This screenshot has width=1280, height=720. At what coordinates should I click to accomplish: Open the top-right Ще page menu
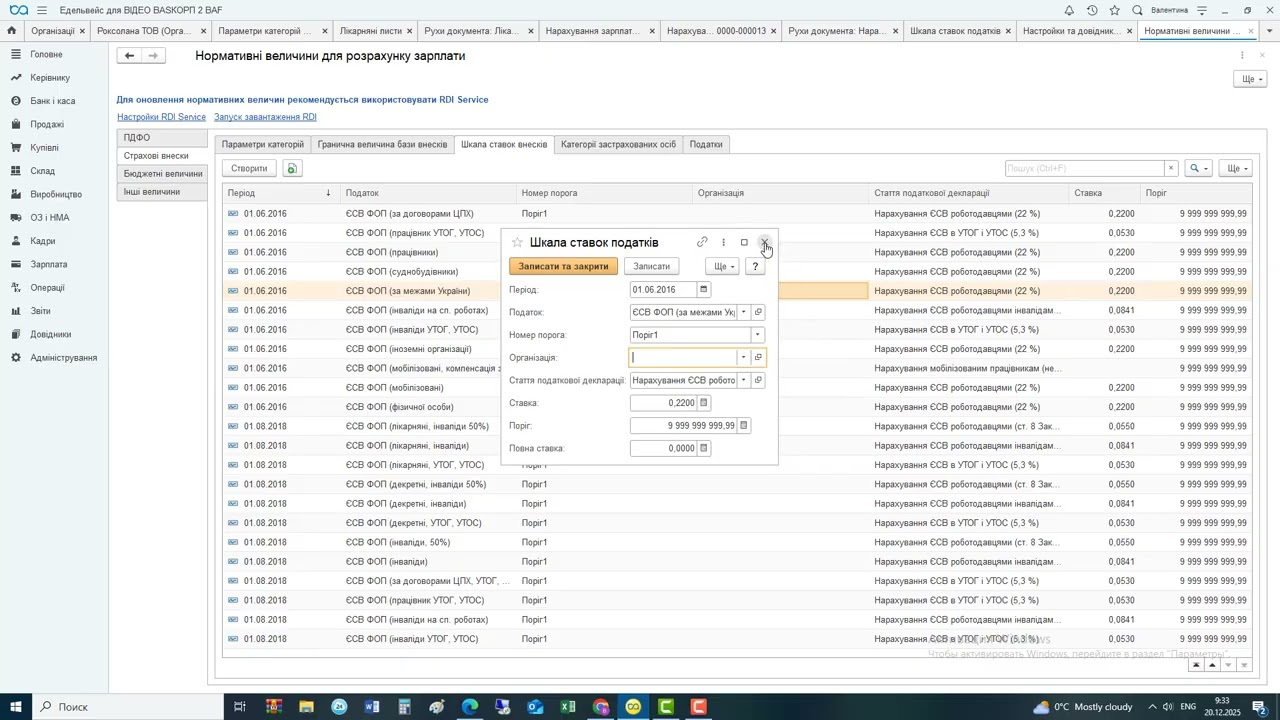pos(1251,79)
